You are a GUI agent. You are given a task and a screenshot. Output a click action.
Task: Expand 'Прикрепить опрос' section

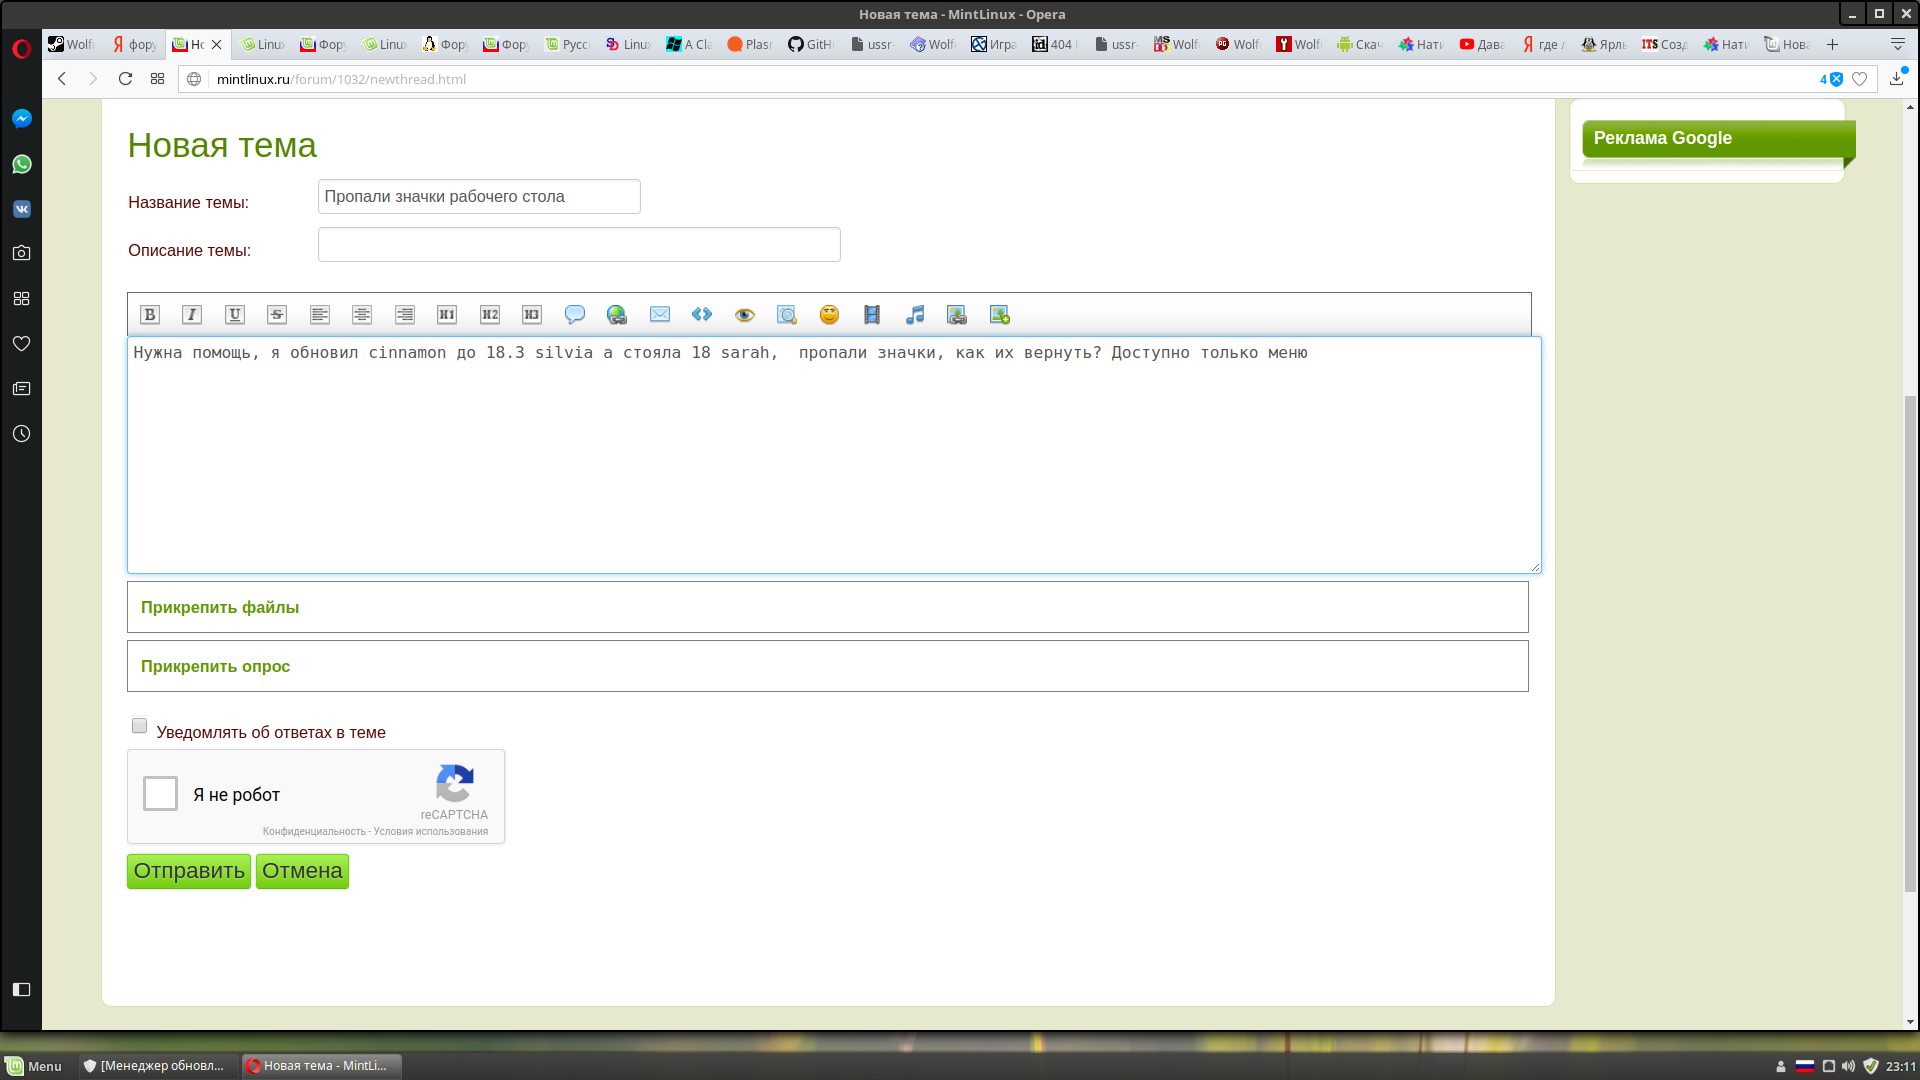pos(215,666)
